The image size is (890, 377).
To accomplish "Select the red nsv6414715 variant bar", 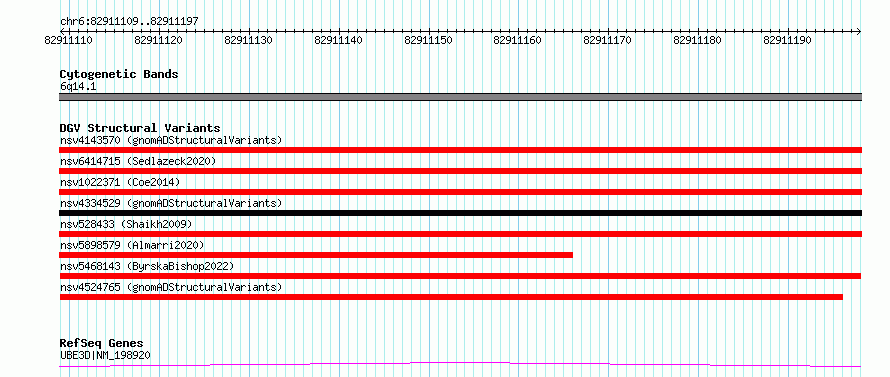I will point(460,171).
